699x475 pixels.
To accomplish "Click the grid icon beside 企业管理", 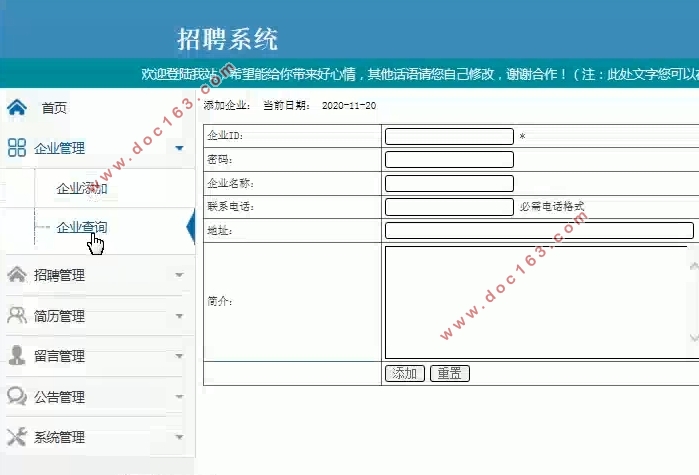I will [x=17, y=147].
